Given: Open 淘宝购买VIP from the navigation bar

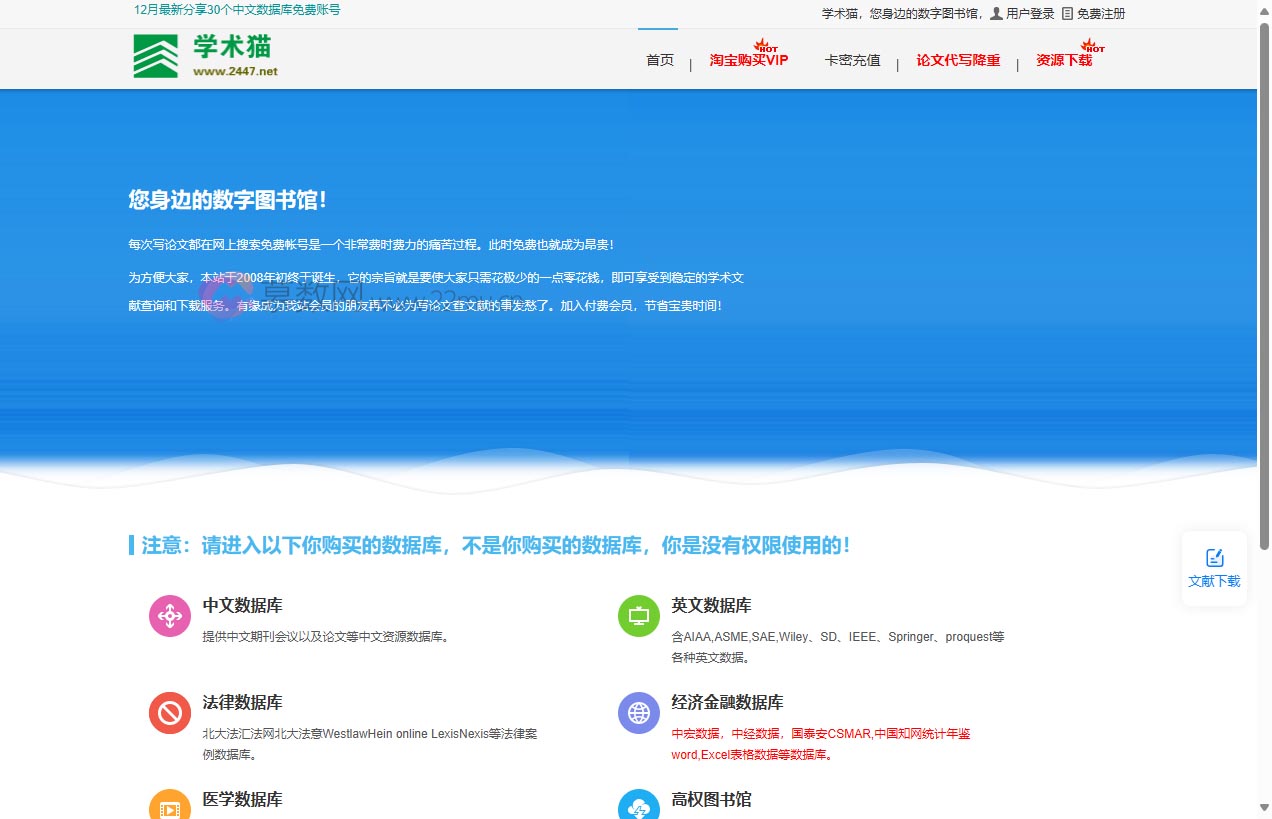Looking at the screenshot, I should pyautogui.click(x=749, y=60).
